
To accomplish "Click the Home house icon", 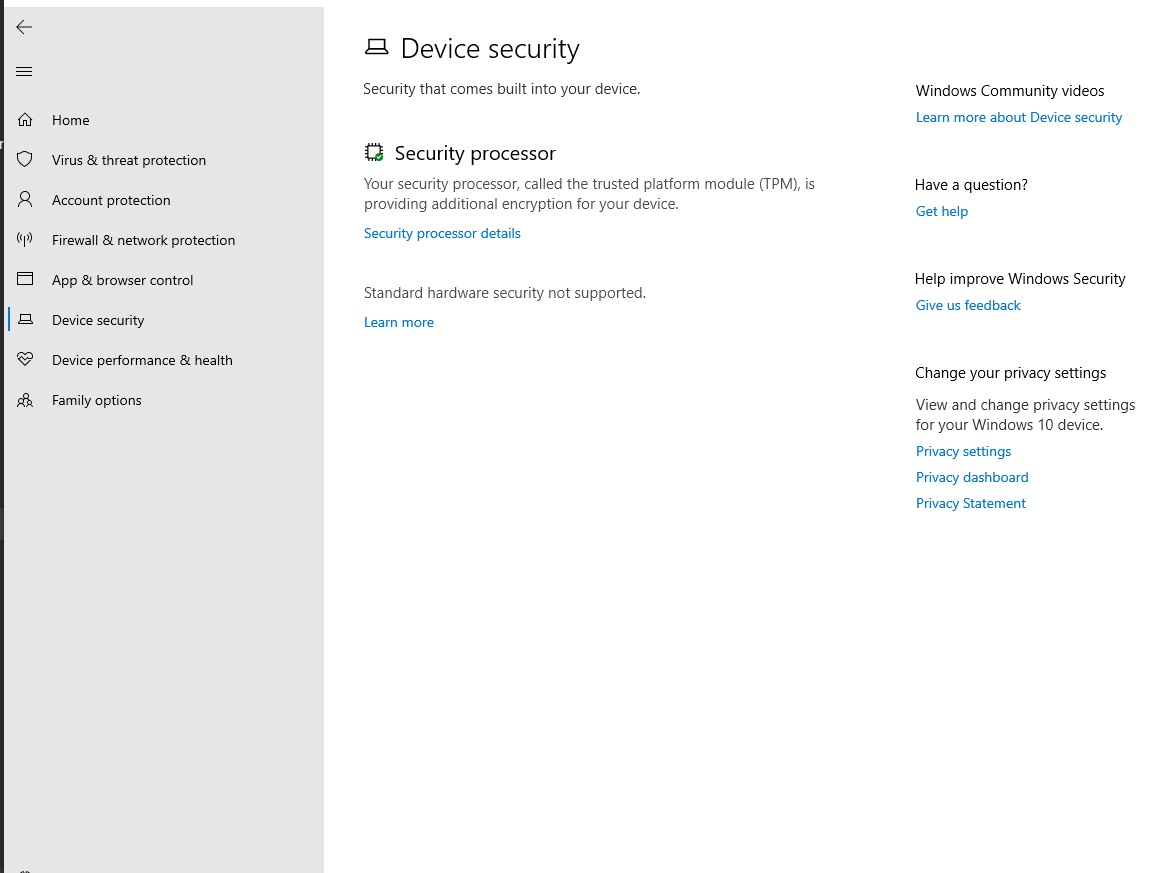I will [25, 120].
